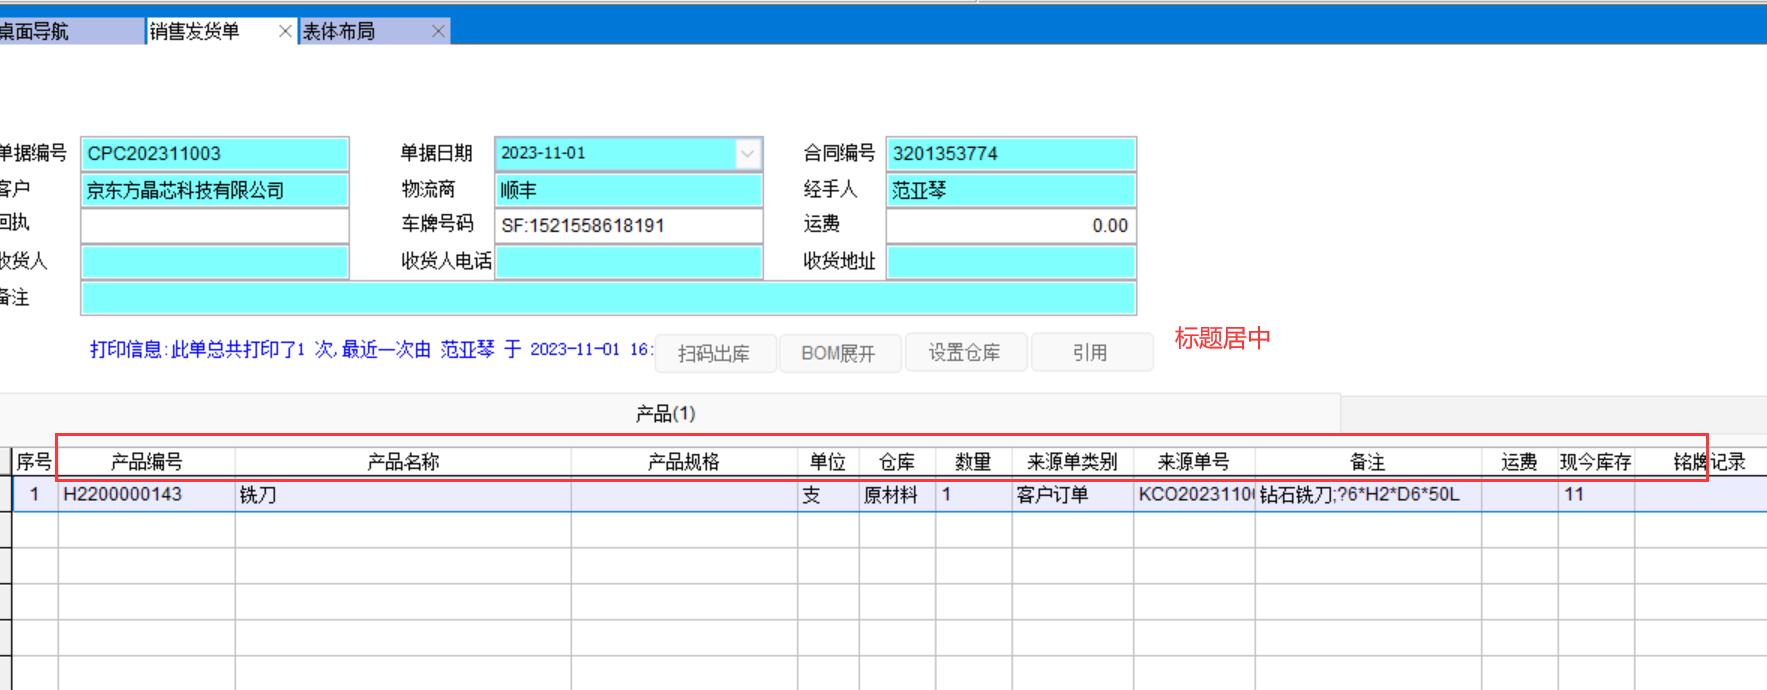Viewport: 1767px width, 690px height.
Task: Click the 车牌号码 input field
Action: (628, 226)
